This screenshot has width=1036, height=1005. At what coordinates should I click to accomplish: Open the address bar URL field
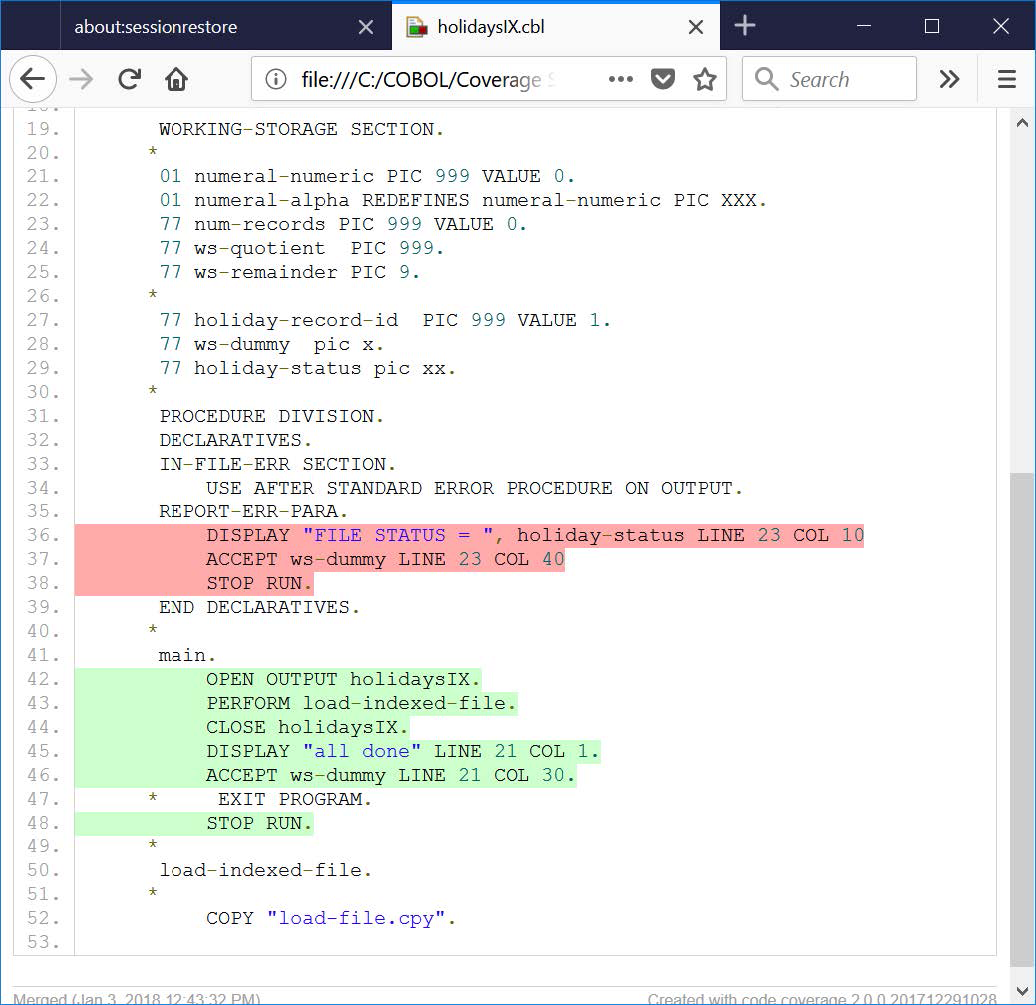pos(450,78)
